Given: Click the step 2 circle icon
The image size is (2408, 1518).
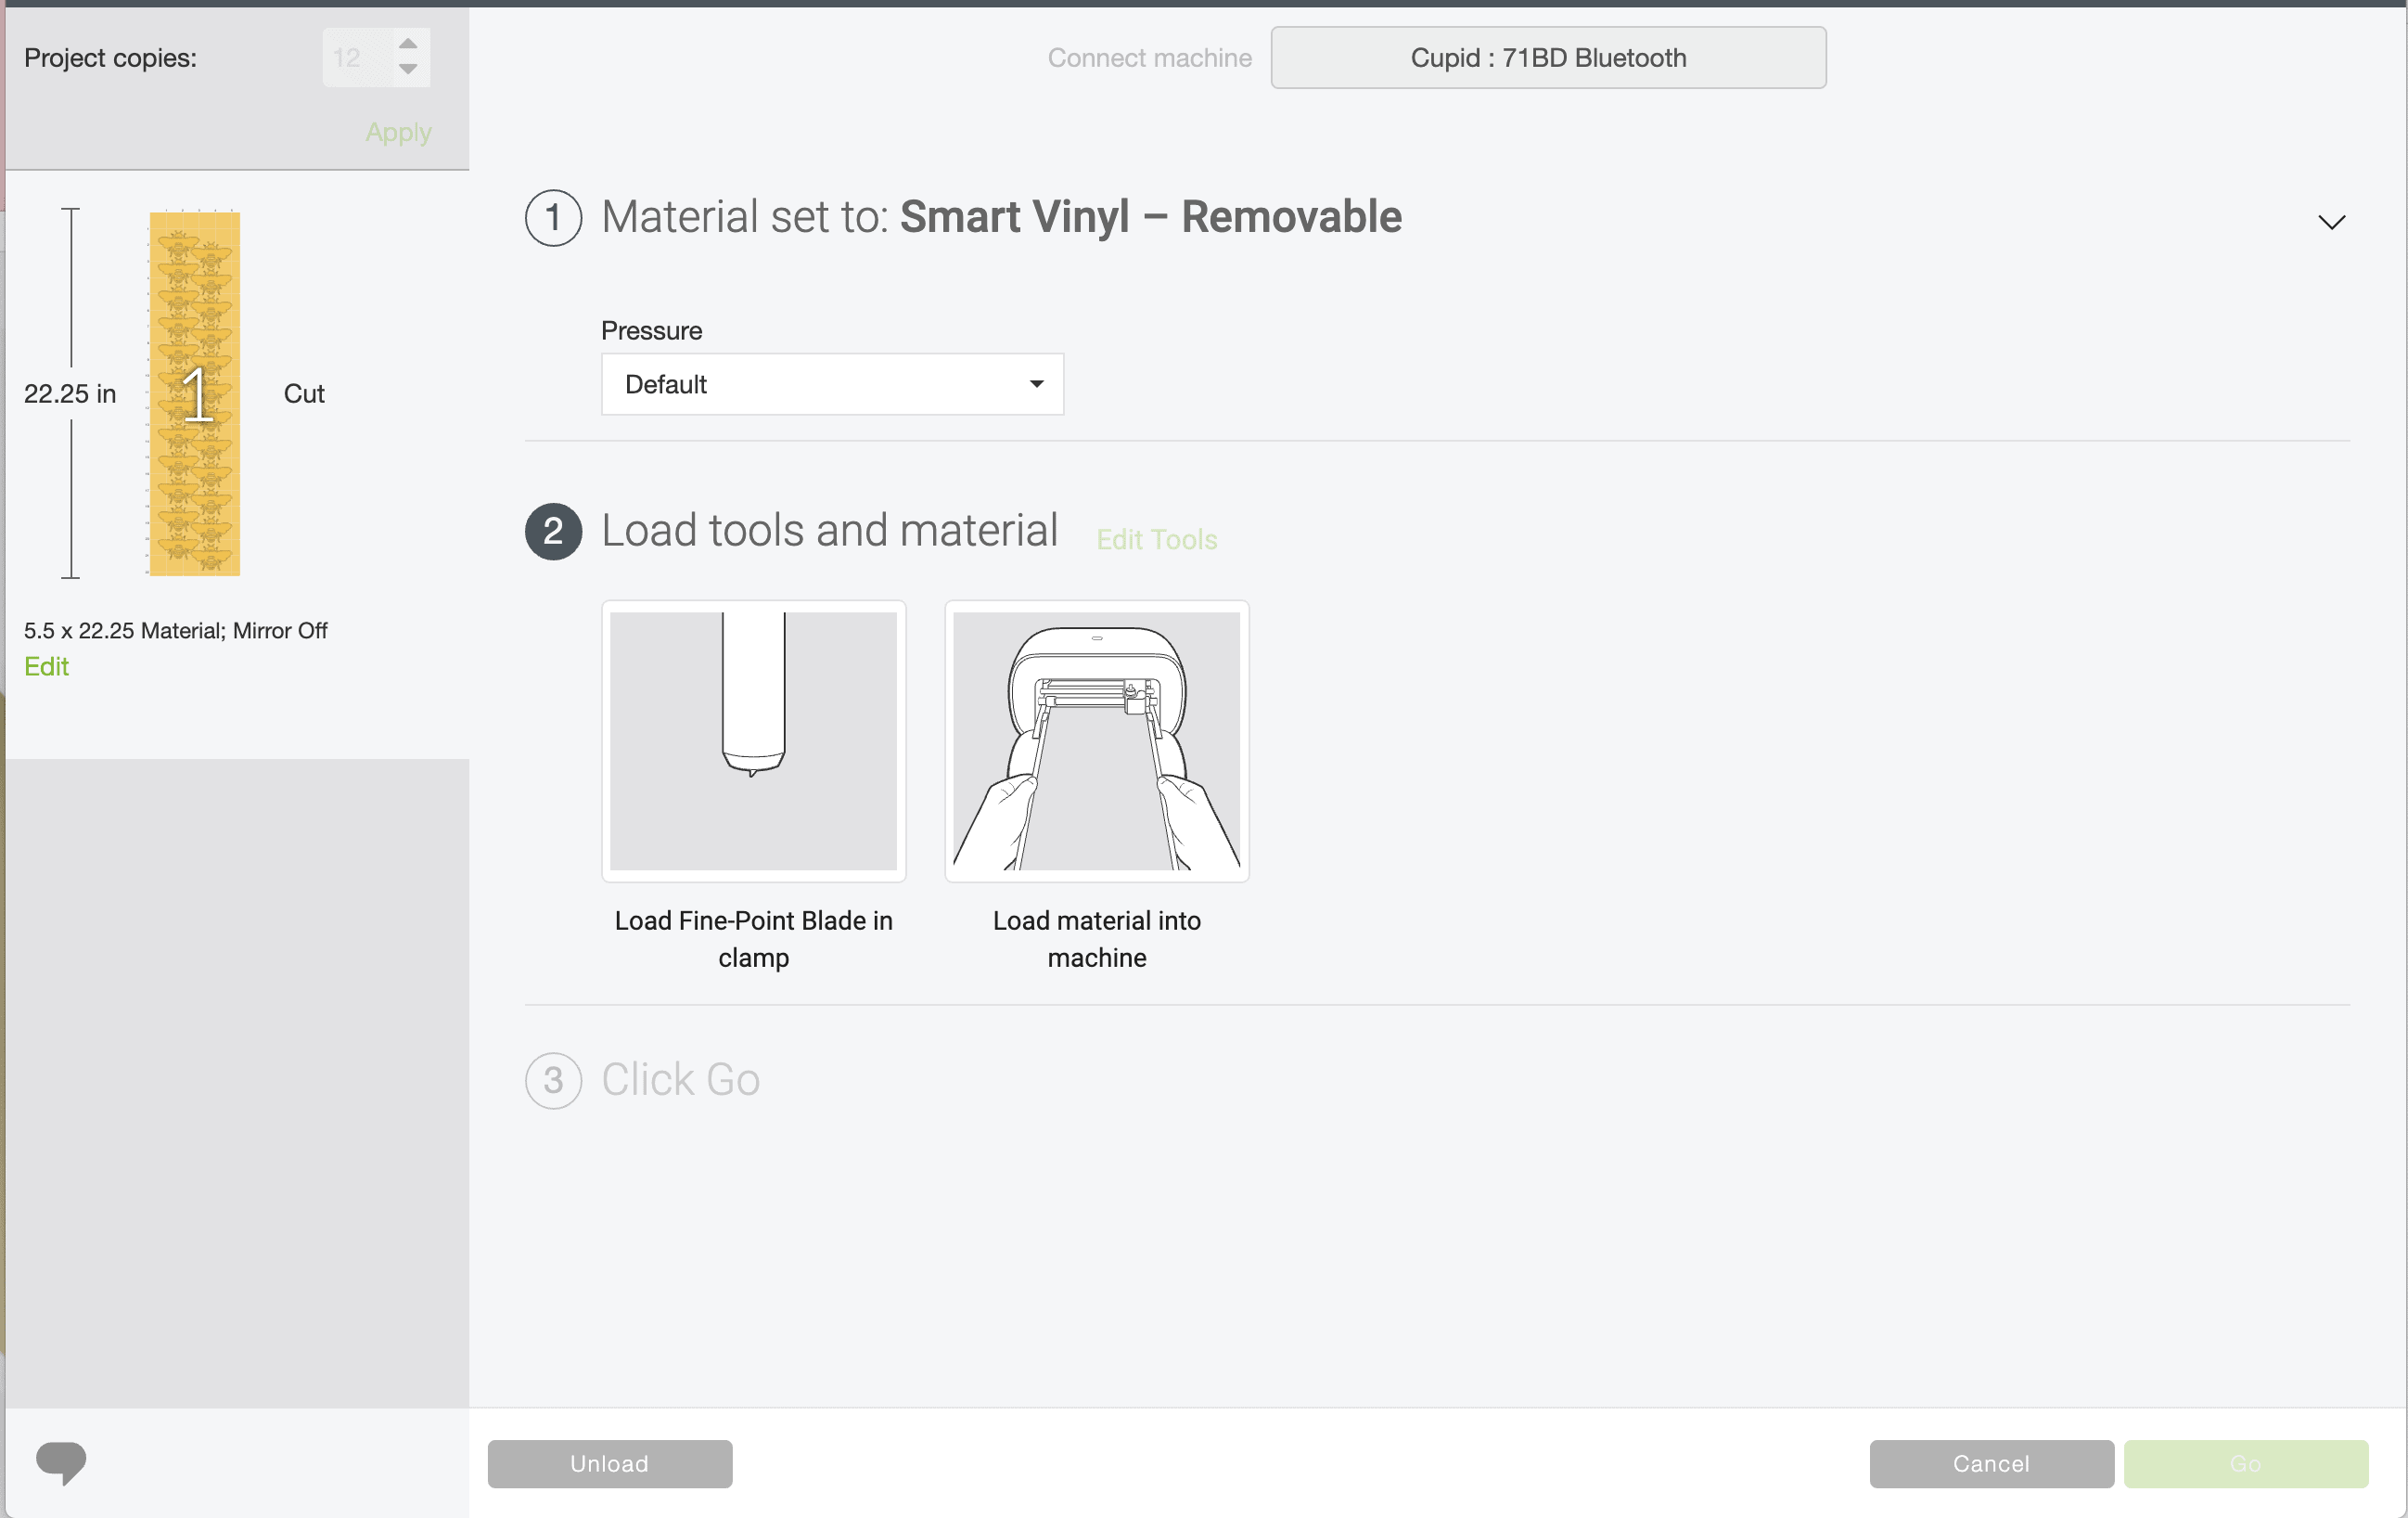Looking at the screenshot, I should (553, 531).
